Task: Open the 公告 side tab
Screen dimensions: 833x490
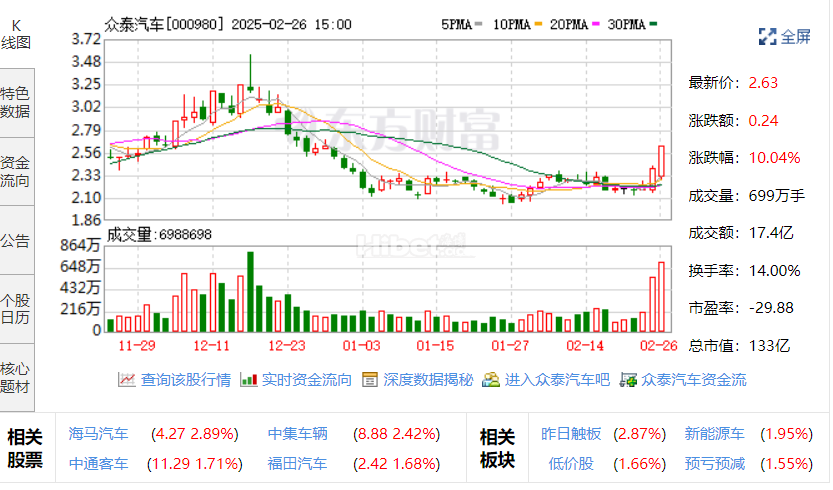Action: click(x=16, y=241)
